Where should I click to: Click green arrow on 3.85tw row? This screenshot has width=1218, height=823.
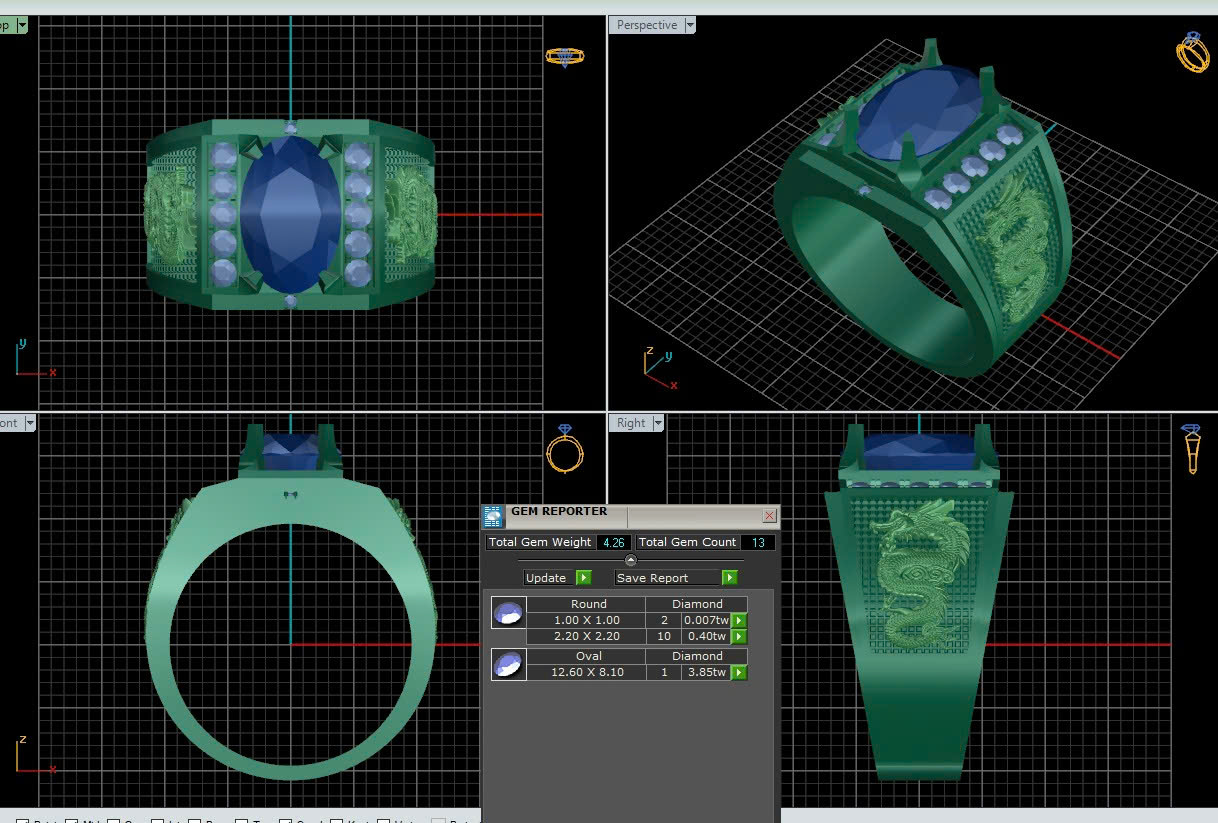pos(739,672)
